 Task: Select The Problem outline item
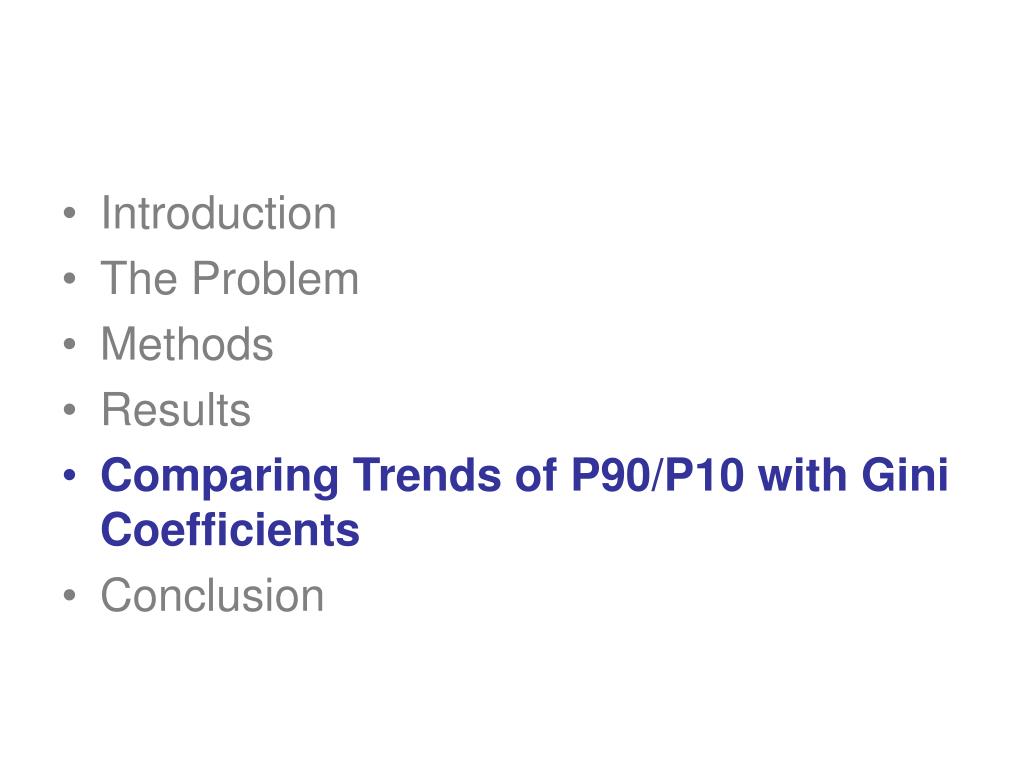coord(230,279)
